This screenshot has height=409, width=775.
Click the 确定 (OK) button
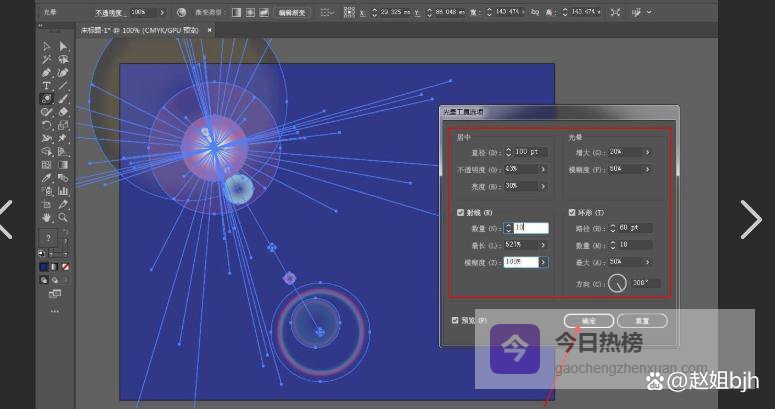point(587,320)
